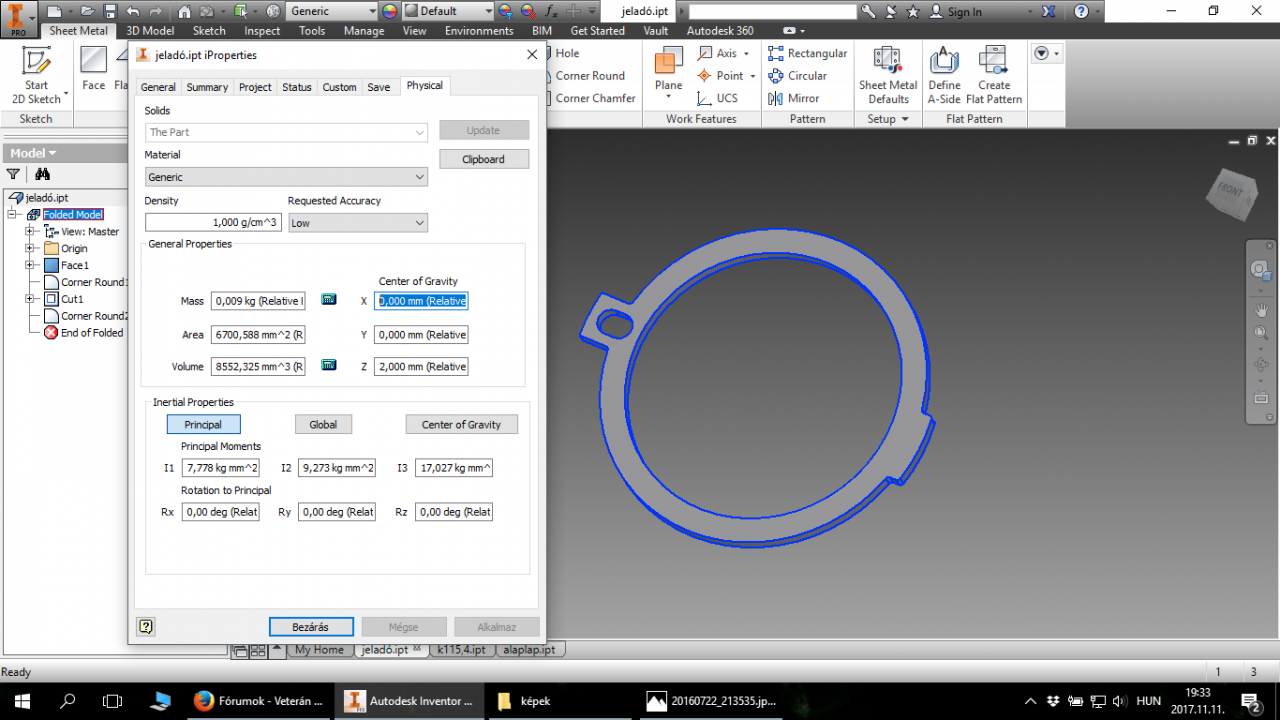Open the Inspect ribbon tab
This screenshot has width=1280, height=720.
262,31
